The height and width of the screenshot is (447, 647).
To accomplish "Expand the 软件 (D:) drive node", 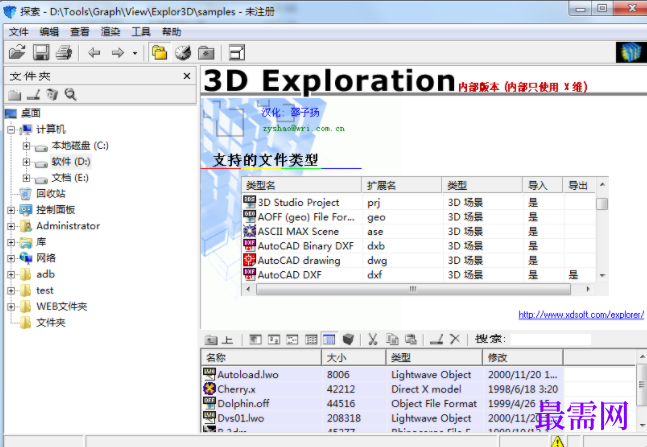I will pos(26,162).
